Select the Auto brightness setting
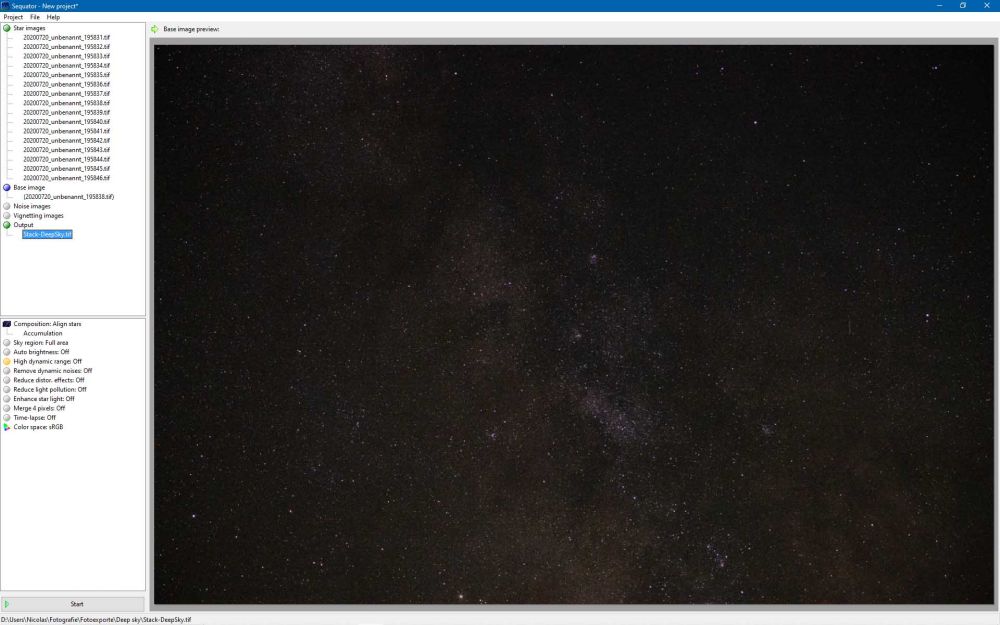1000x625 pixels. [7, 352]
